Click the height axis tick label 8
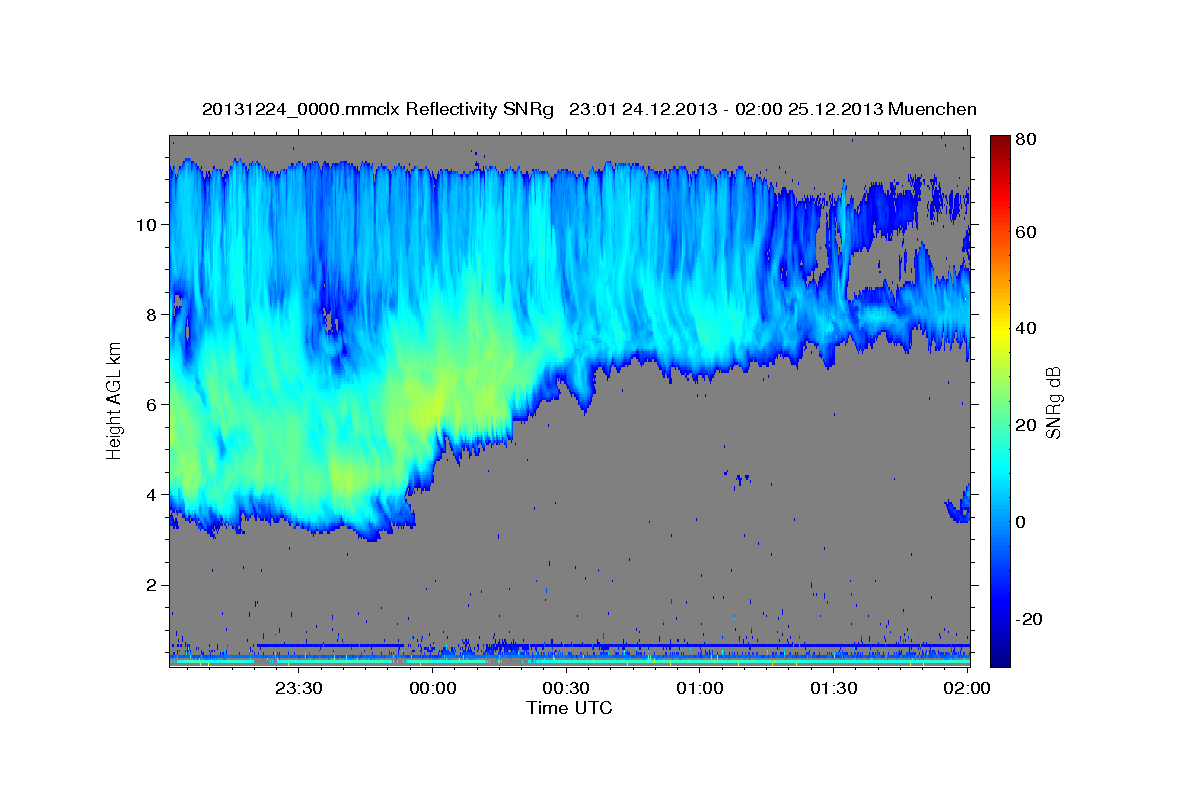The height and width of the screenshot is (800, 1200). point(152,314)
